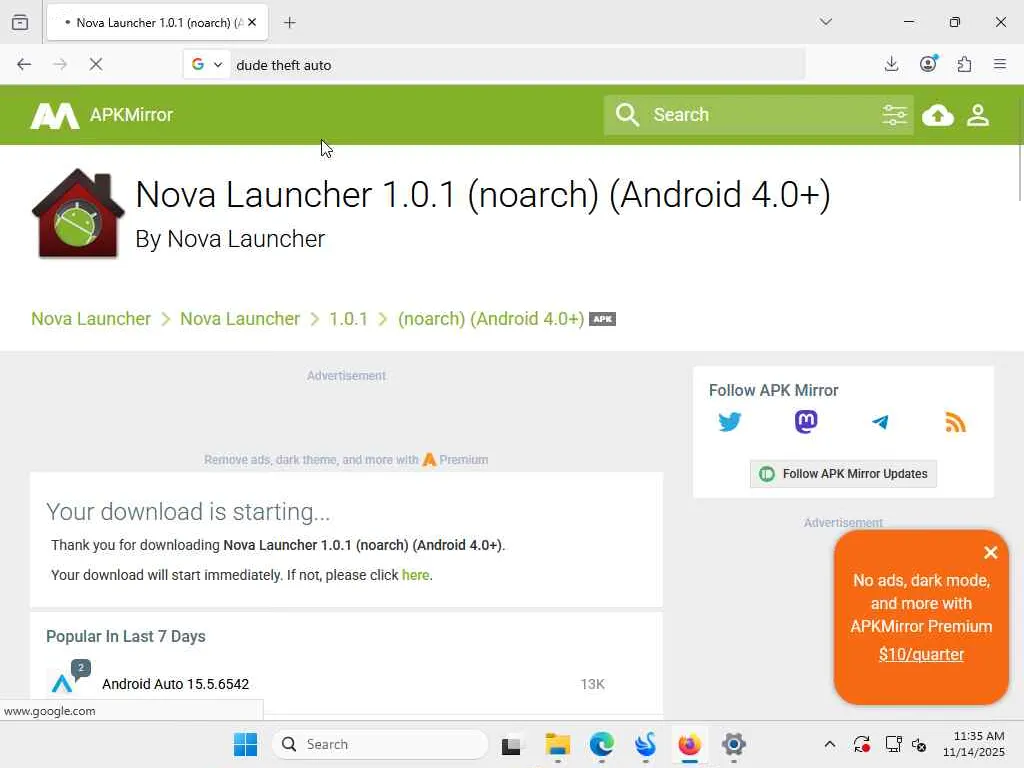Go back to the previous page
Viewport: 1024px width, 768px height.
click(24, 64)
